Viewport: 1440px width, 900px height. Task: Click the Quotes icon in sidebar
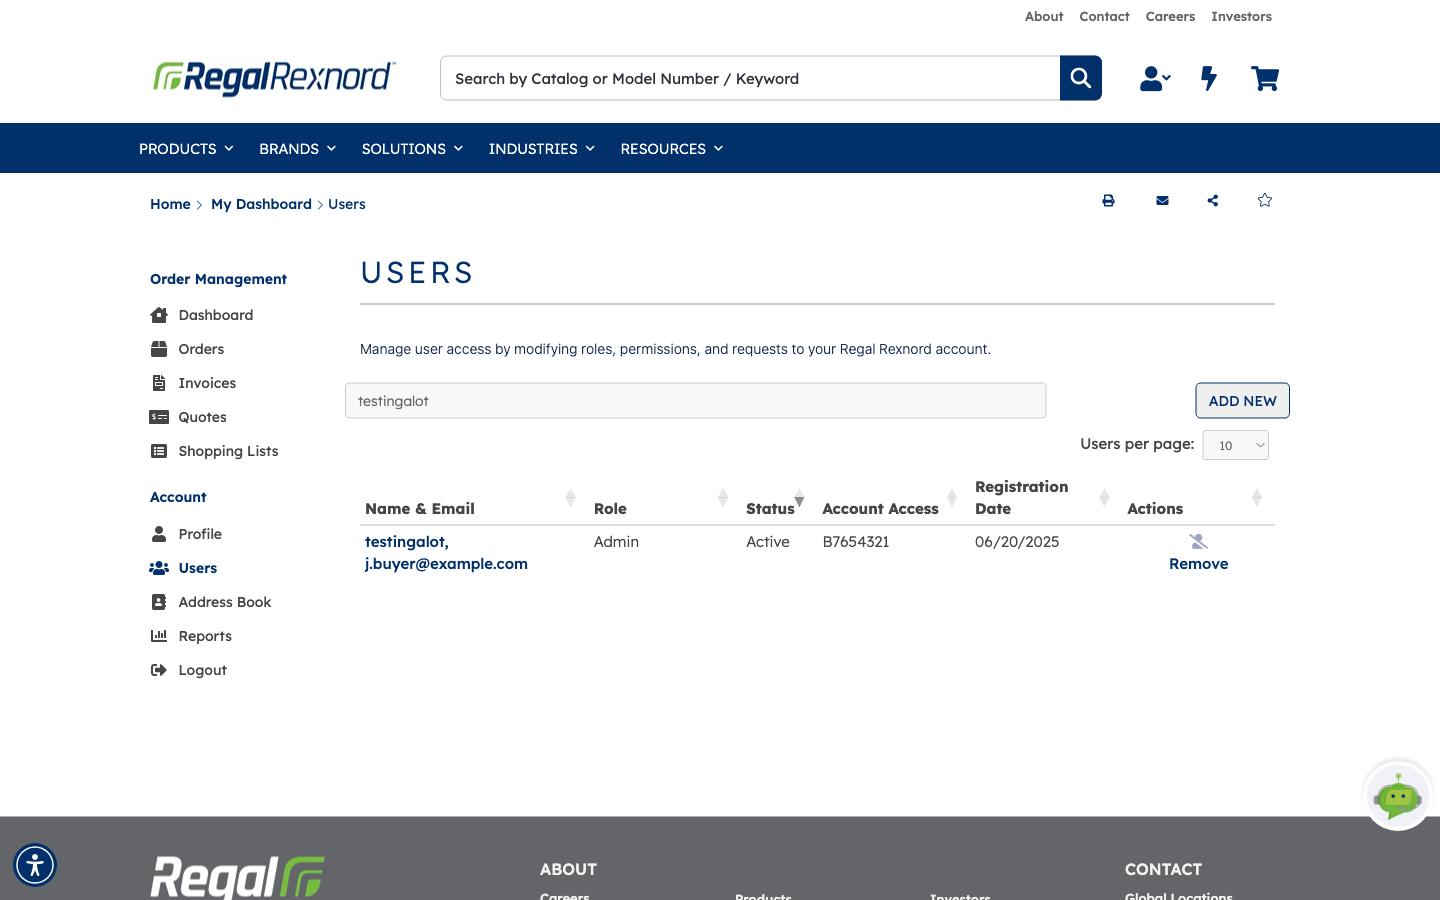(159, 417)
